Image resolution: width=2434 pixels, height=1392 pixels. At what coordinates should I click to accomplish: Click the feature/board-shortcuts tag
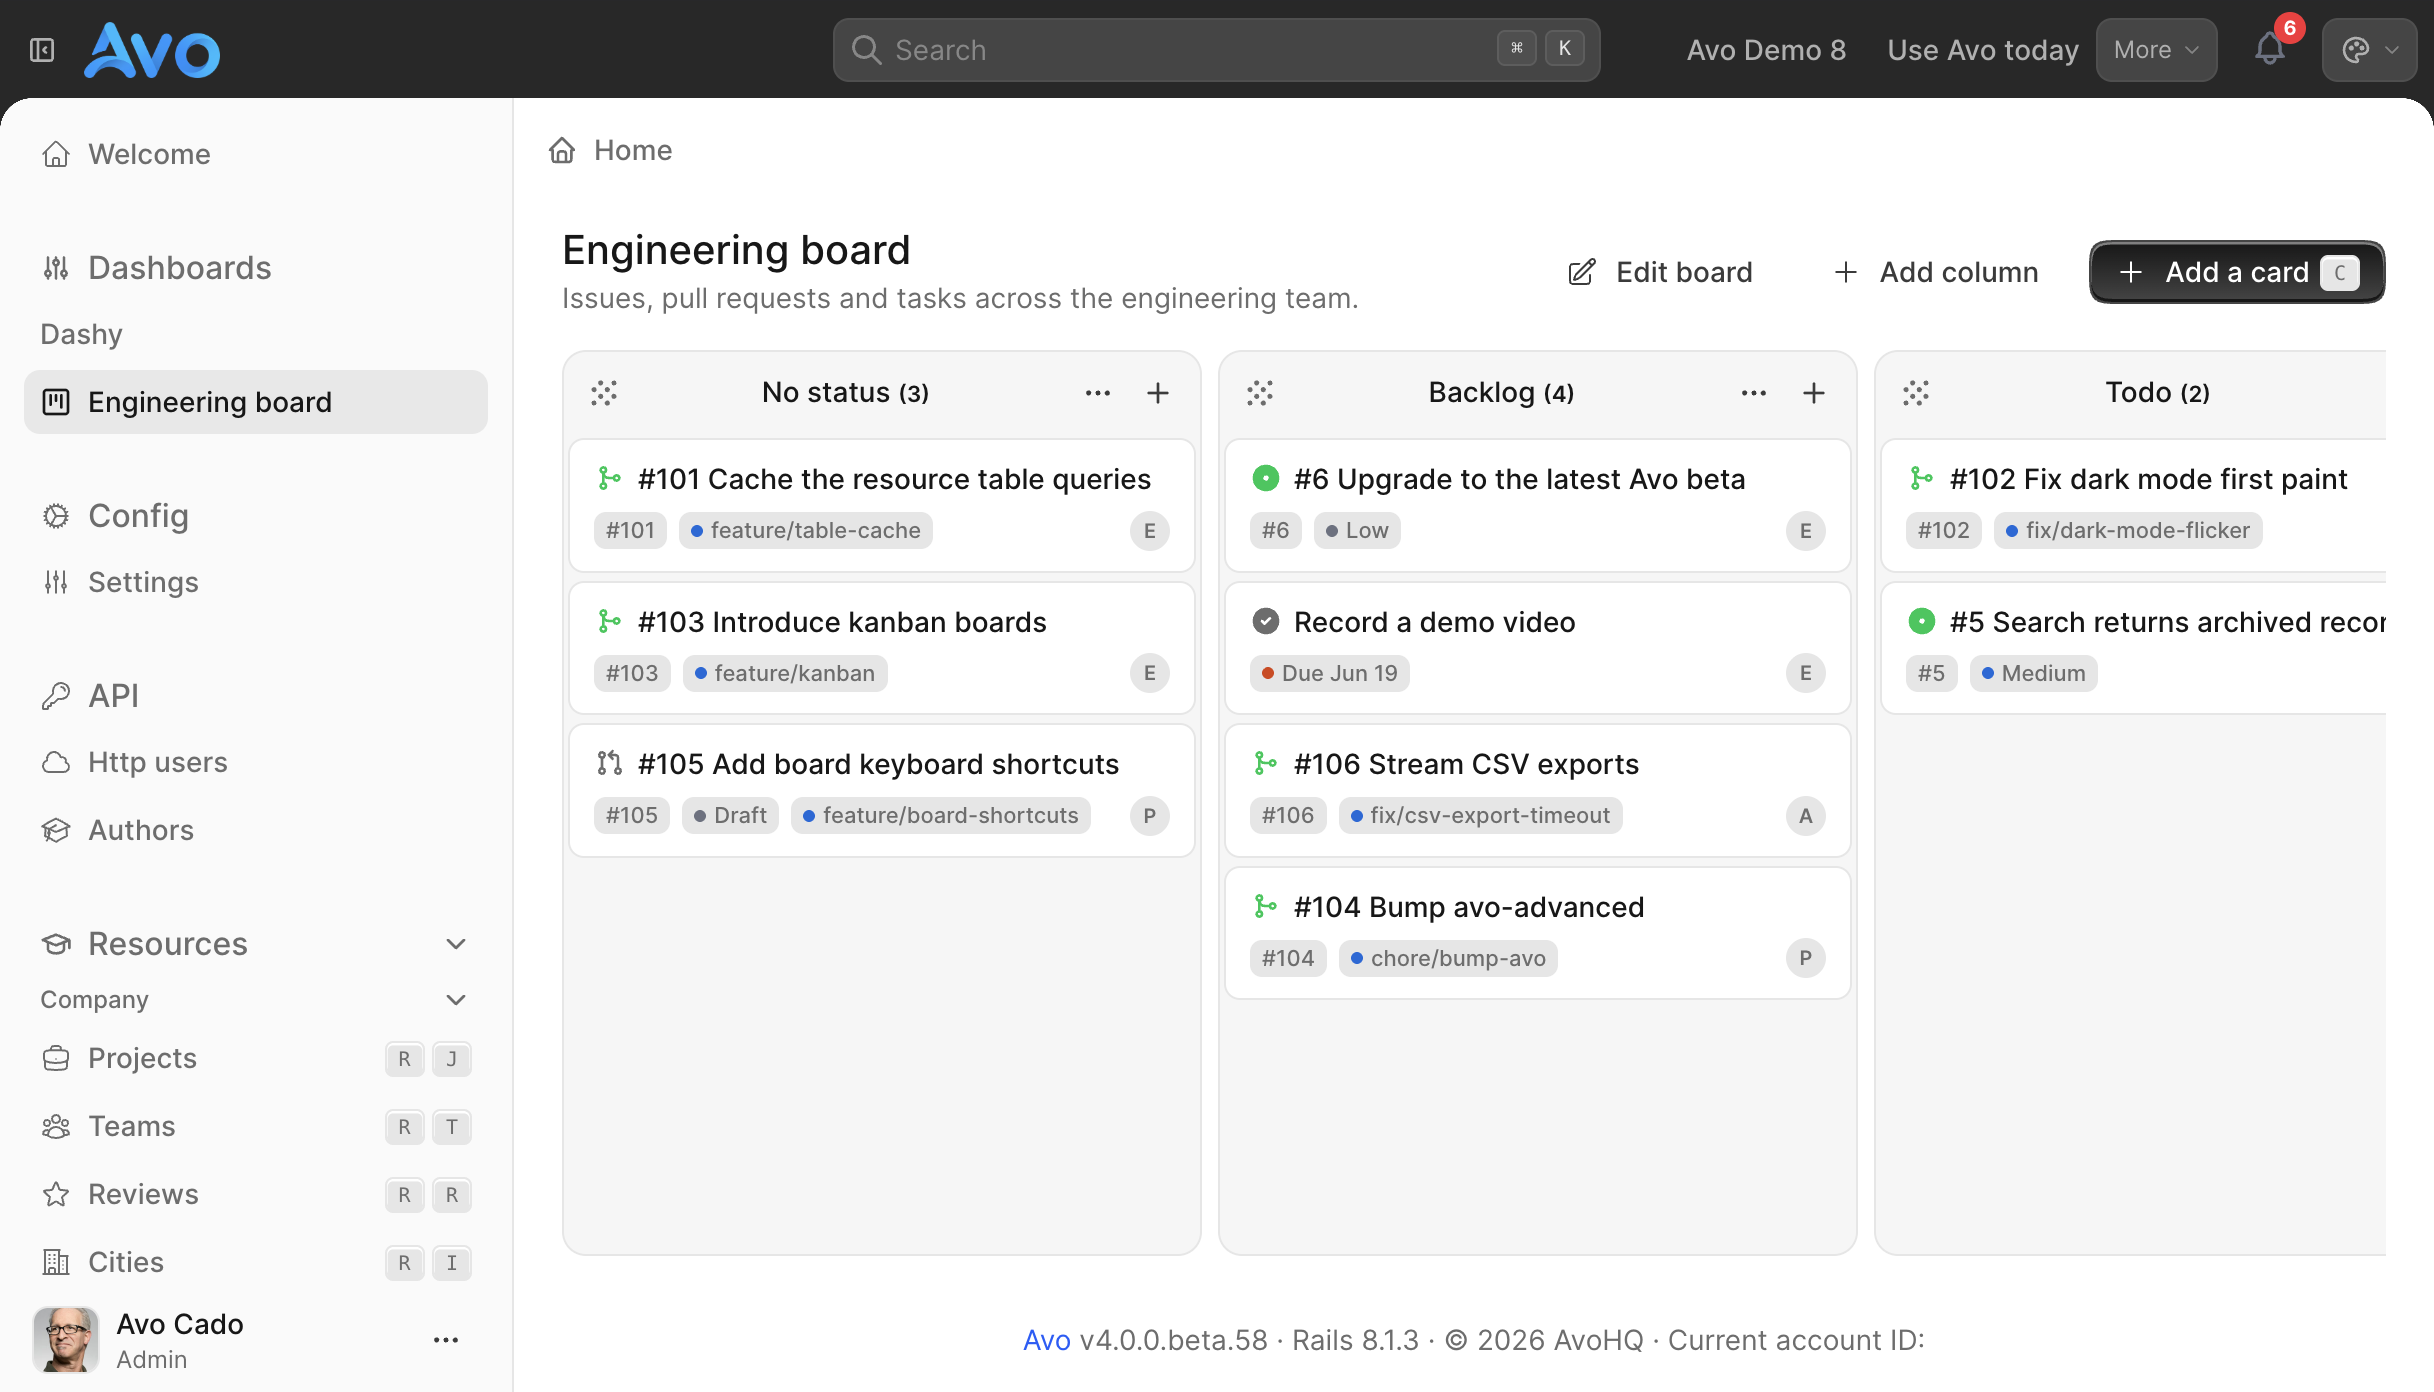tap(941, 816)
